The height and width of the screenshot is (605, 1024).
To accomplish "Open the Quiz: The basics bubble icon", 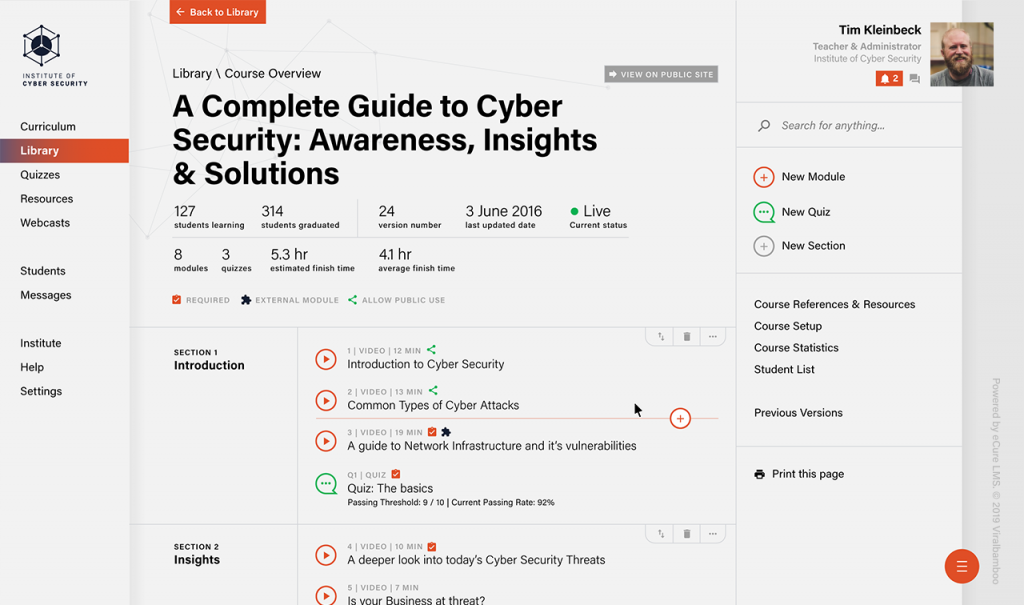I will [326, 484].
